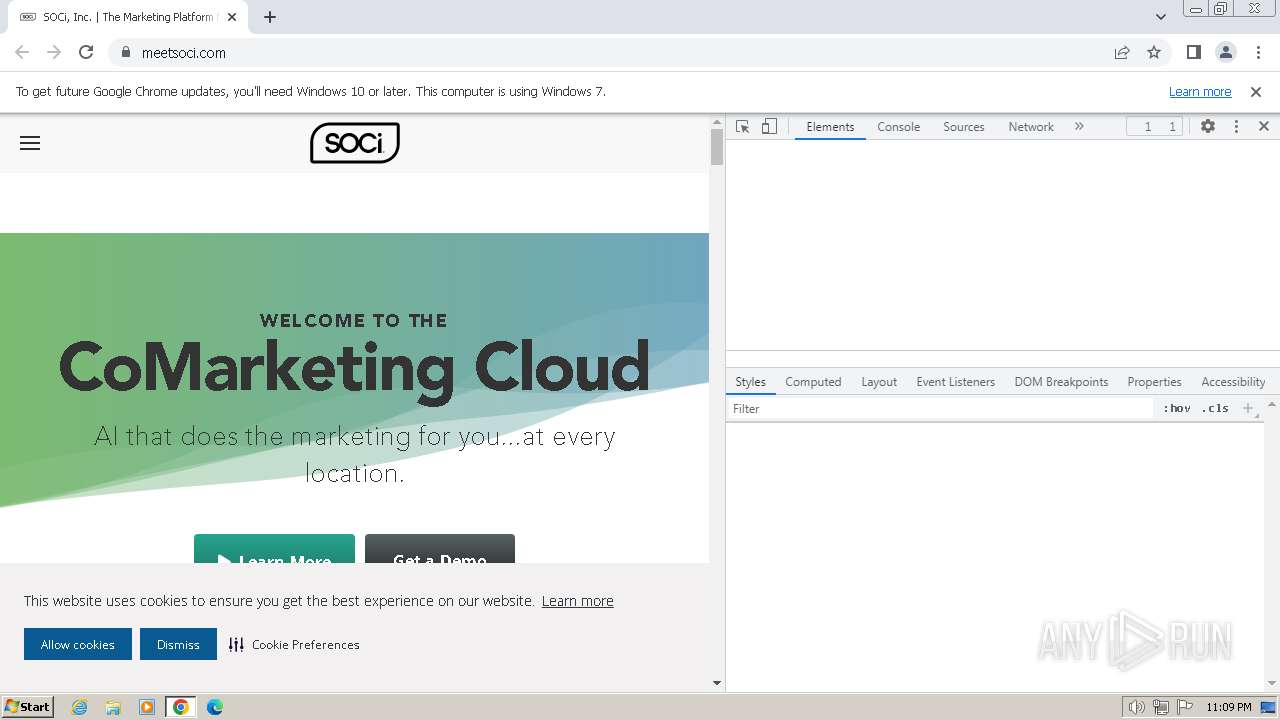1280x720 pixels.
Task: Open the Windows Start menu
Action: point(28,706)
